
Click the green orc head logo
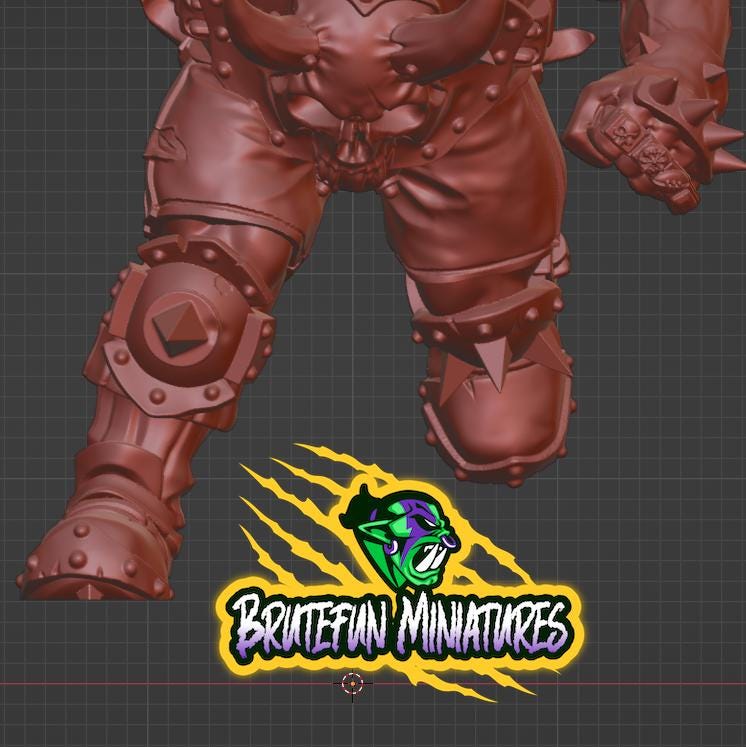coord(403,537)
